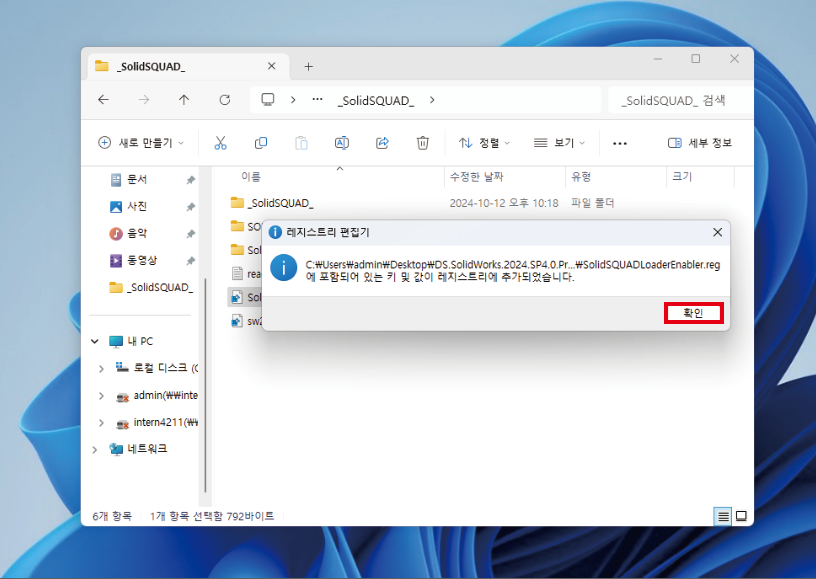The image size is (816, 579).
Task: Select the SO folder row icon
Action: pos(237,226)
